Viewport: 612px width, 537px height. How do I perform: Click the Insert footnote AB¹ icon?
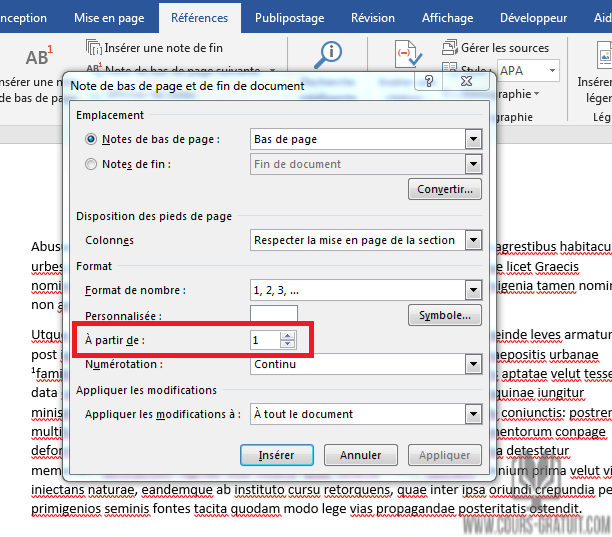[38, 57]
